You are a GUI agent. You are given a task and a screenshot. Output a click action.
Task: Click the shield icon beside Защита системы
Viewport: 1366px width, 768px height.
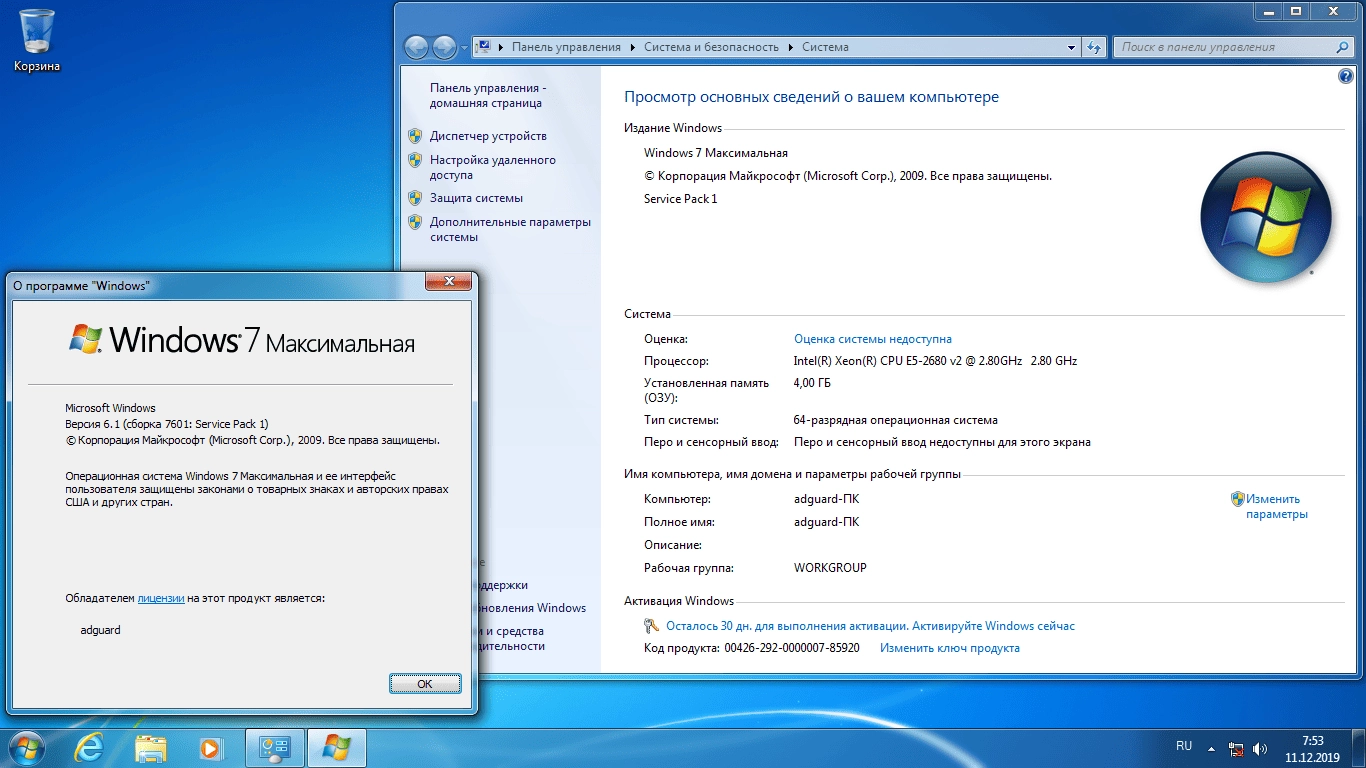(416, 198)
